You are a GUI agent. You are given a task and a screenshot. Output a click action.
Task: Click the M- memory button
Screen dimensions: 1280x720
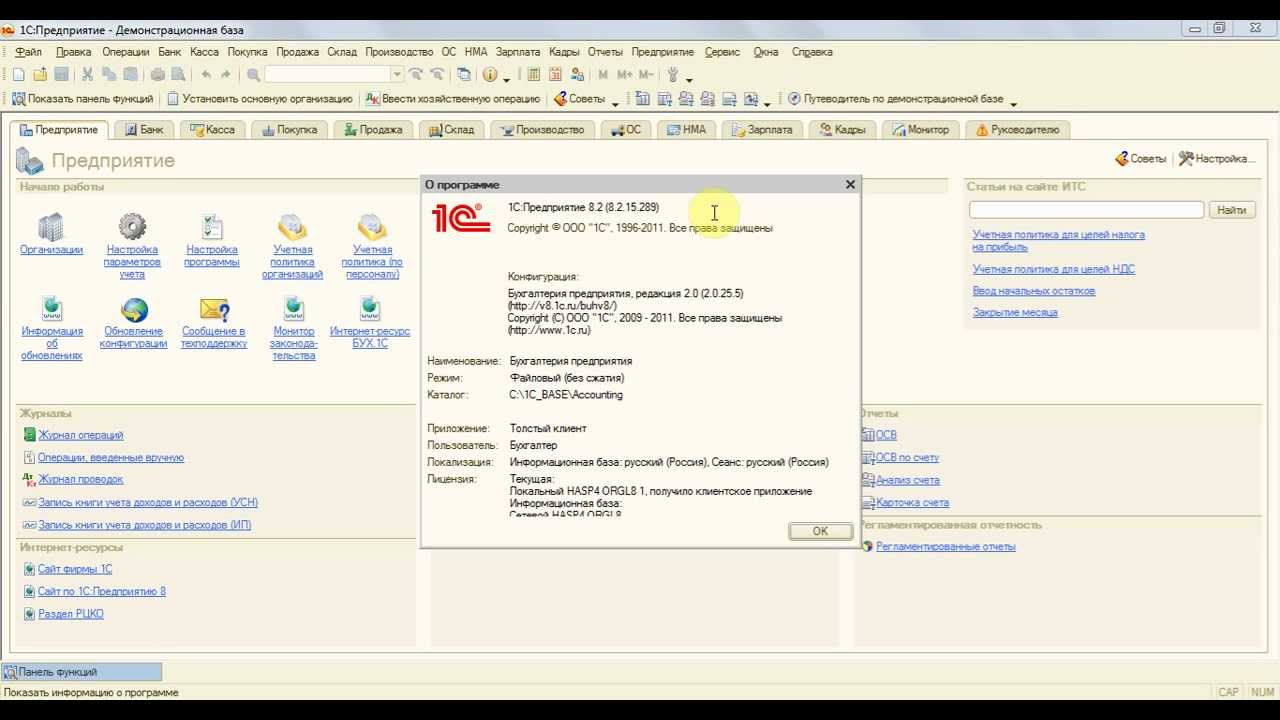646,75
